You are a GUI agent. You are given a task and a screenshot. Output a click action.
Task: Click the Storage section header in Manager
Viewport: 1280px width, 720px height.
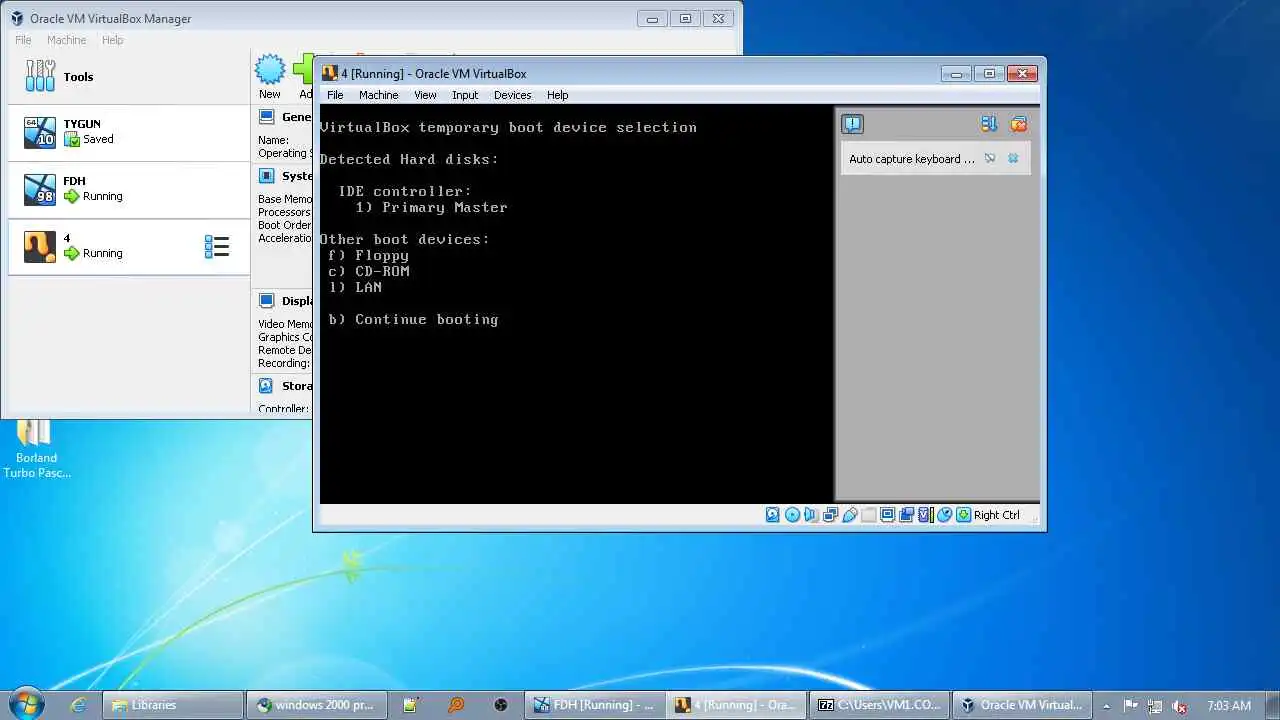pyautogui.click(x=285, y=386)
